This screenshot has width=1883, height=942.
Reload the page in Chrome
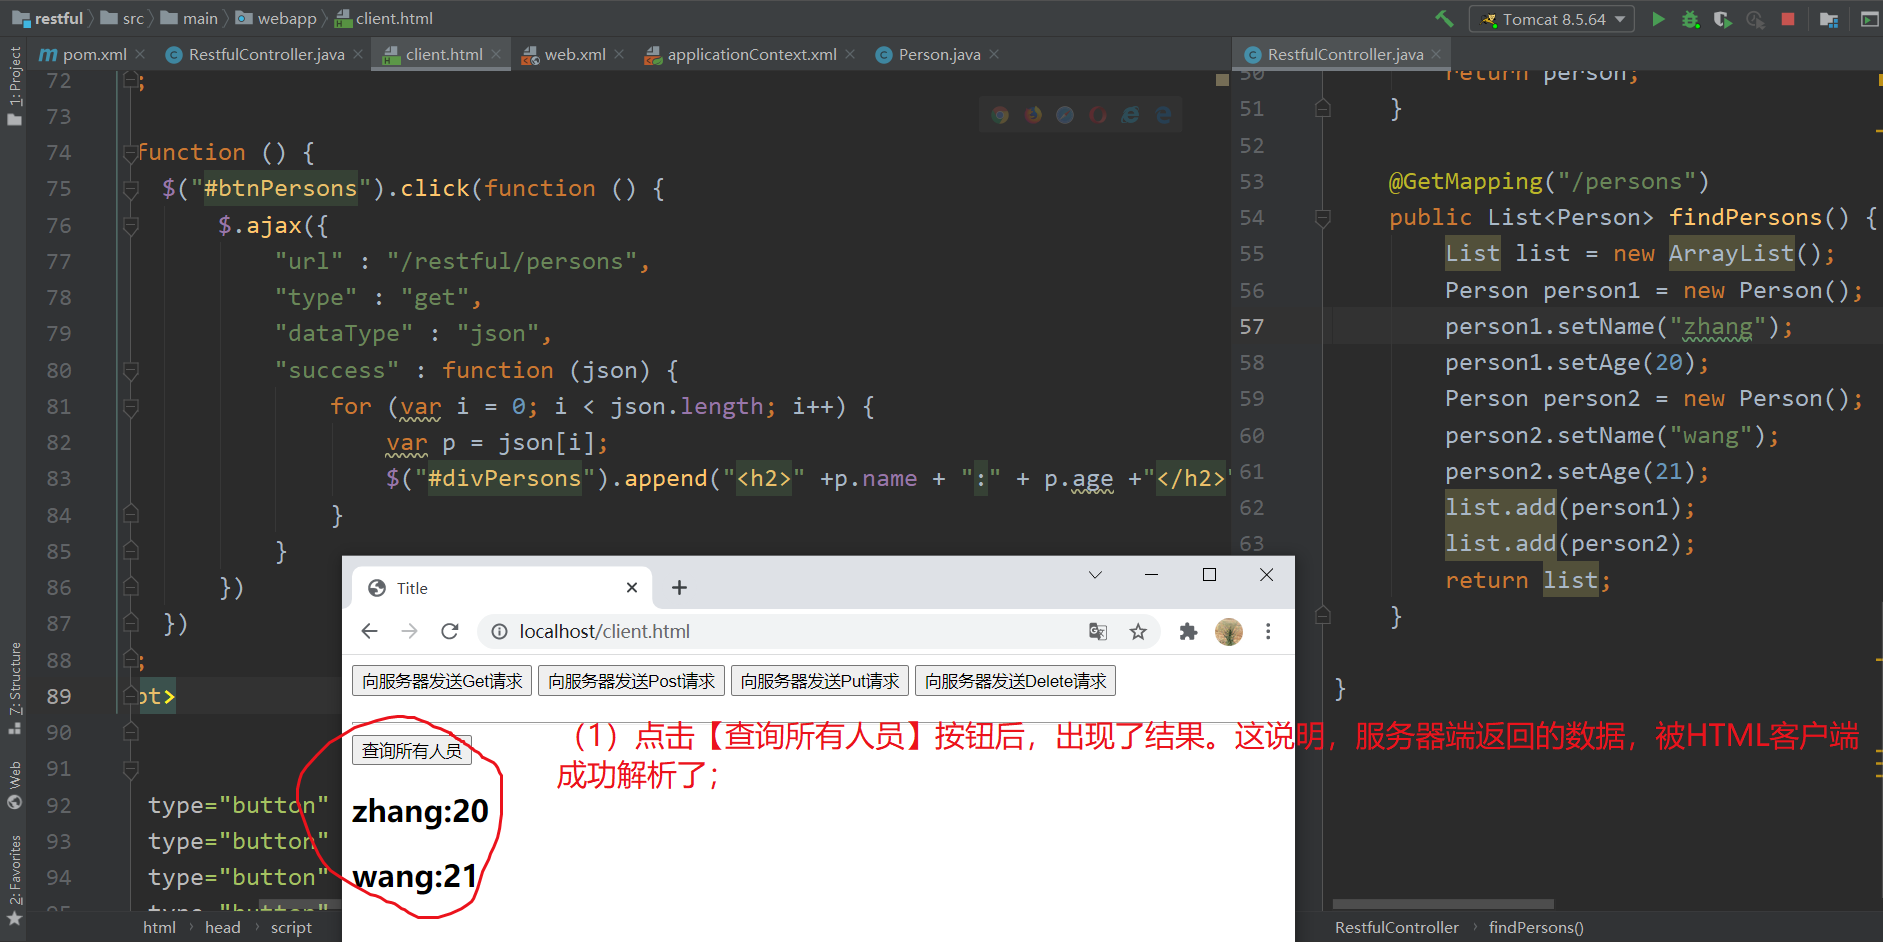[450, 631]
